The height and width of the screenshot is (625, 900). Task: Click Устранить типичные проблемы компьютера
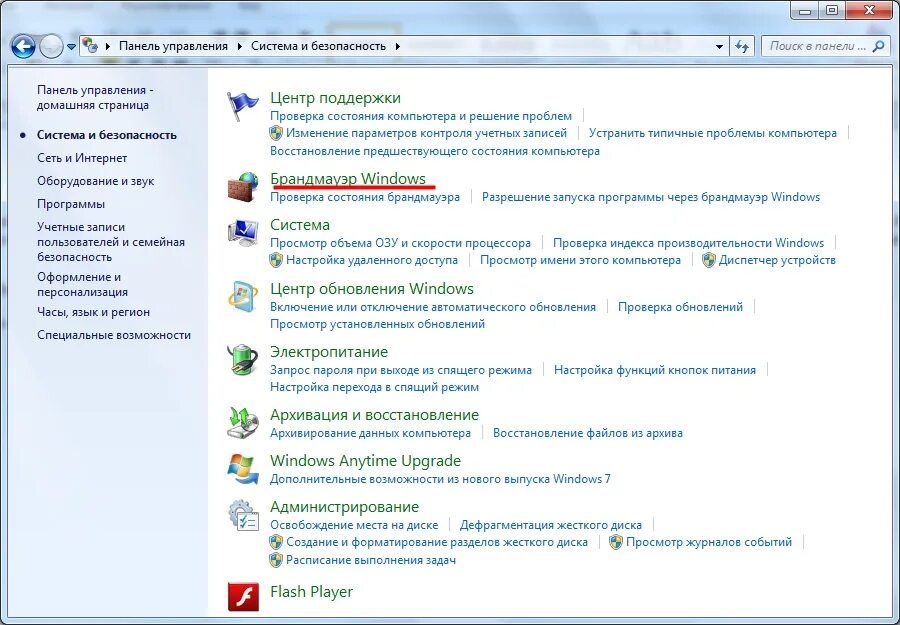pyautogui.click(x=713, y=133)
